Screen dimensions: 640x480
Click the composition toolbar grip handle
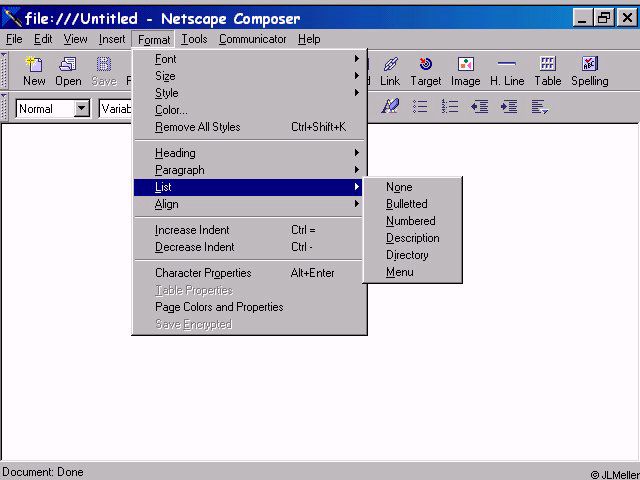coord(4,71)
